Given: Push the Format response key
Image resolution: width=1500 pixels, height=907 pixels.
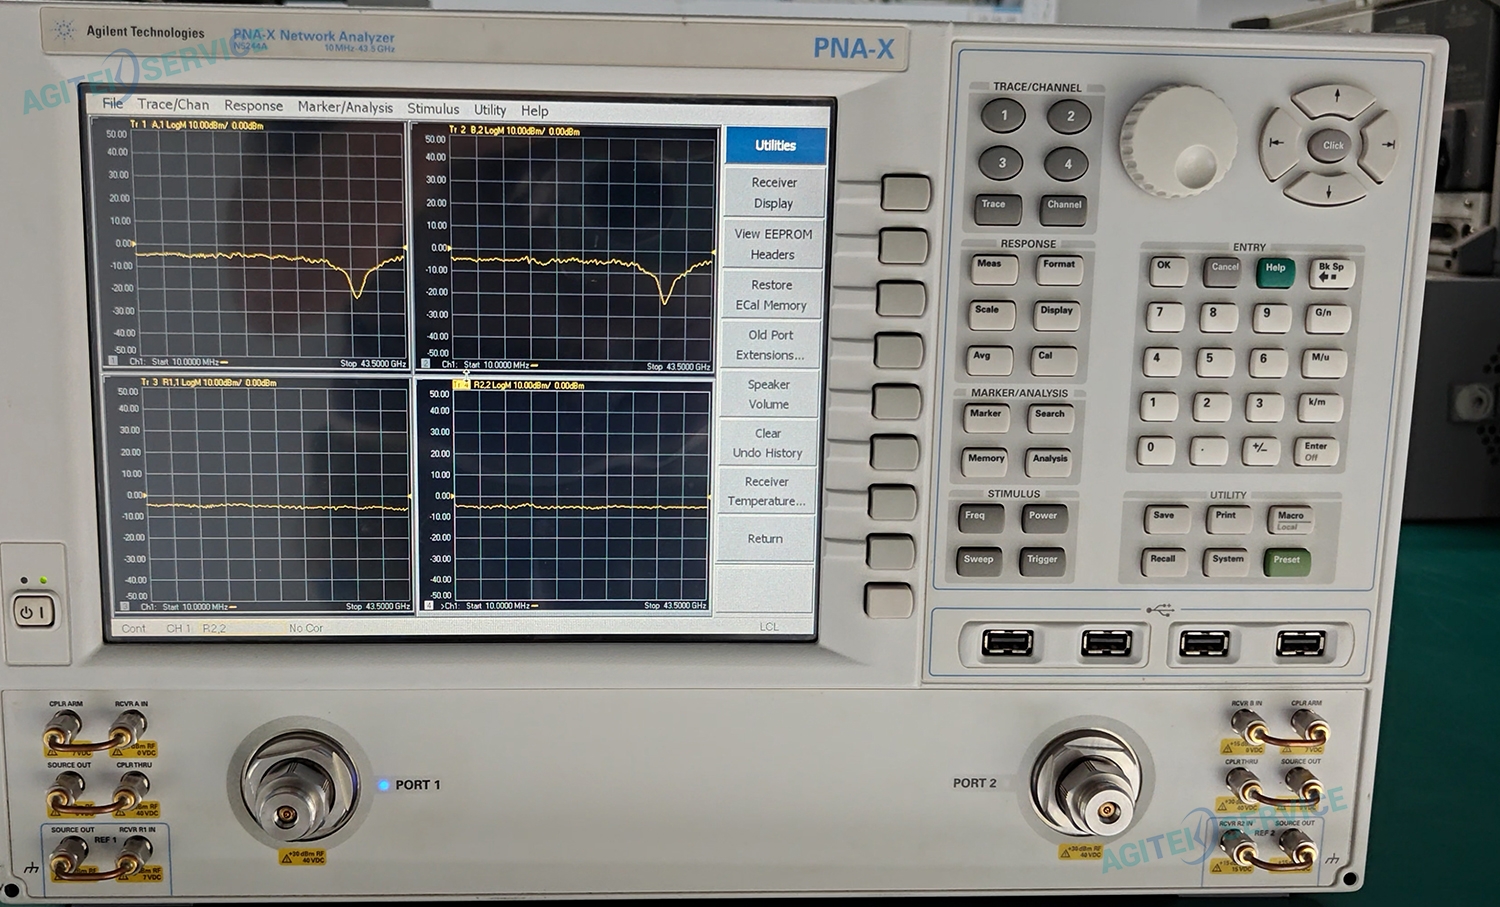Looking at the screenshot, I should (1059, 269).
